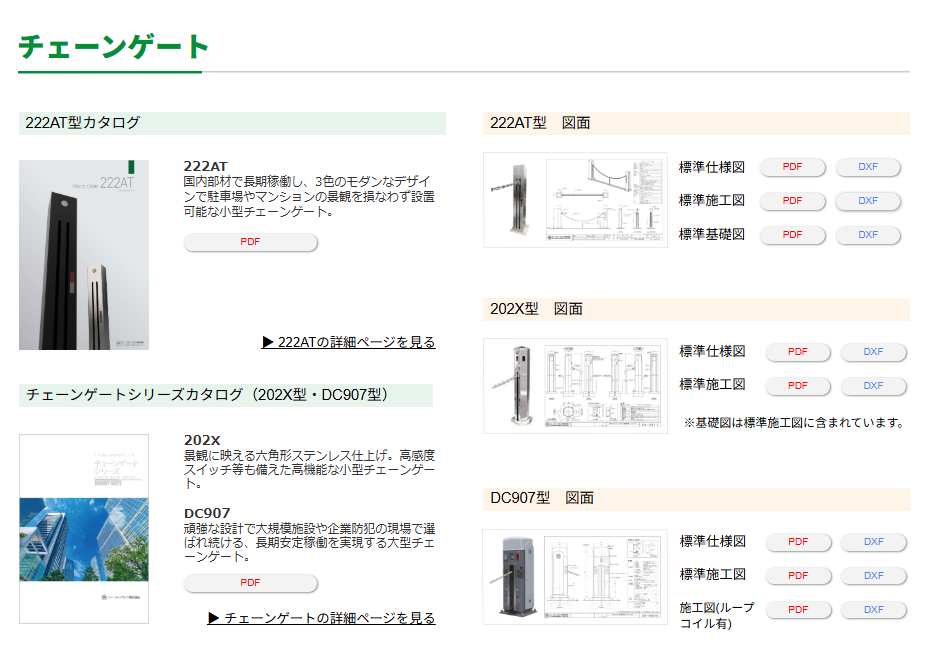Download DC907 施工図(ループコイル有) PDF
The image size is (933, 655).
tap(798, 610)
